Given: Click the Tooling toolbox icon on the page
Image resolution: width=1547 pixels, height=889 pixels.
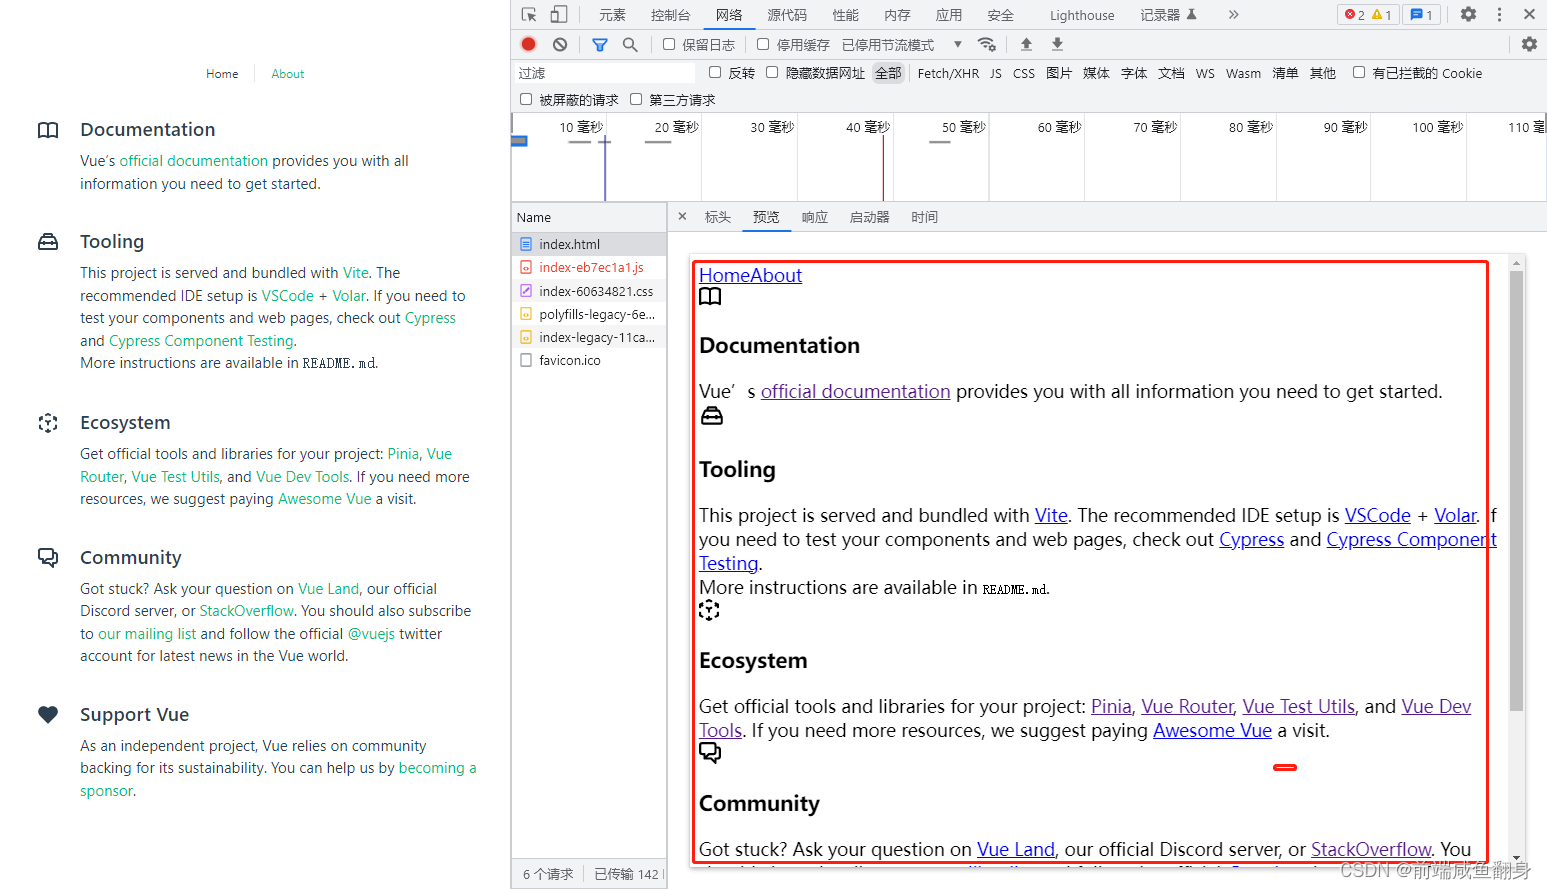Looking at the screenshot, I should click(48, 242).
